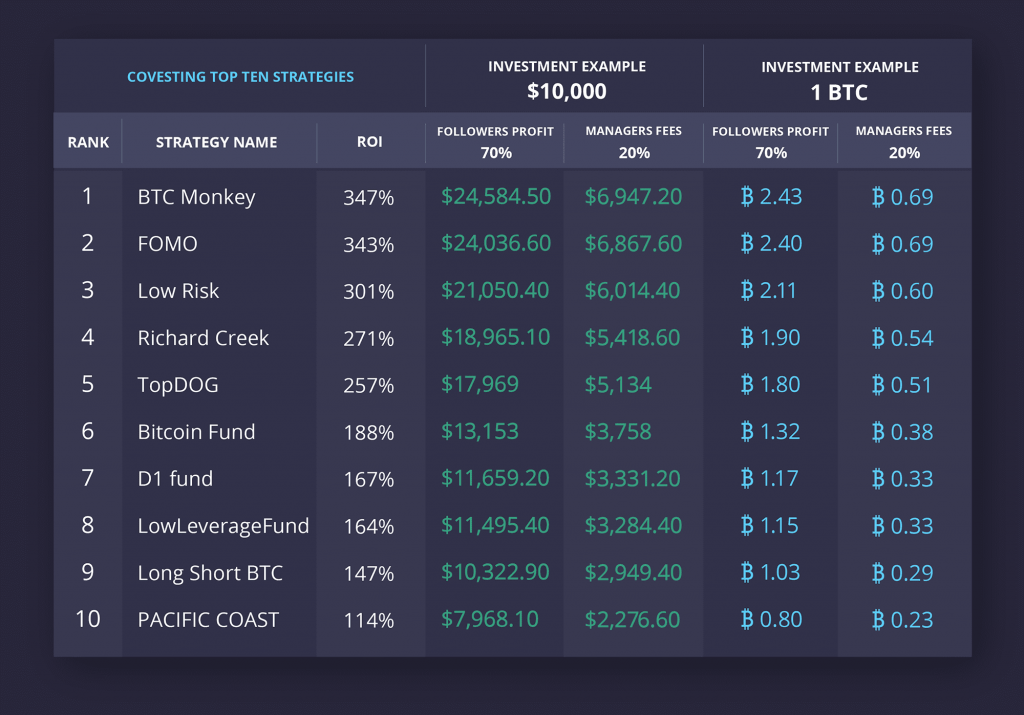Click the Bitcoin symbol beside 2.43
Viewport: 1024px width, 715px height.
point(747,197)
